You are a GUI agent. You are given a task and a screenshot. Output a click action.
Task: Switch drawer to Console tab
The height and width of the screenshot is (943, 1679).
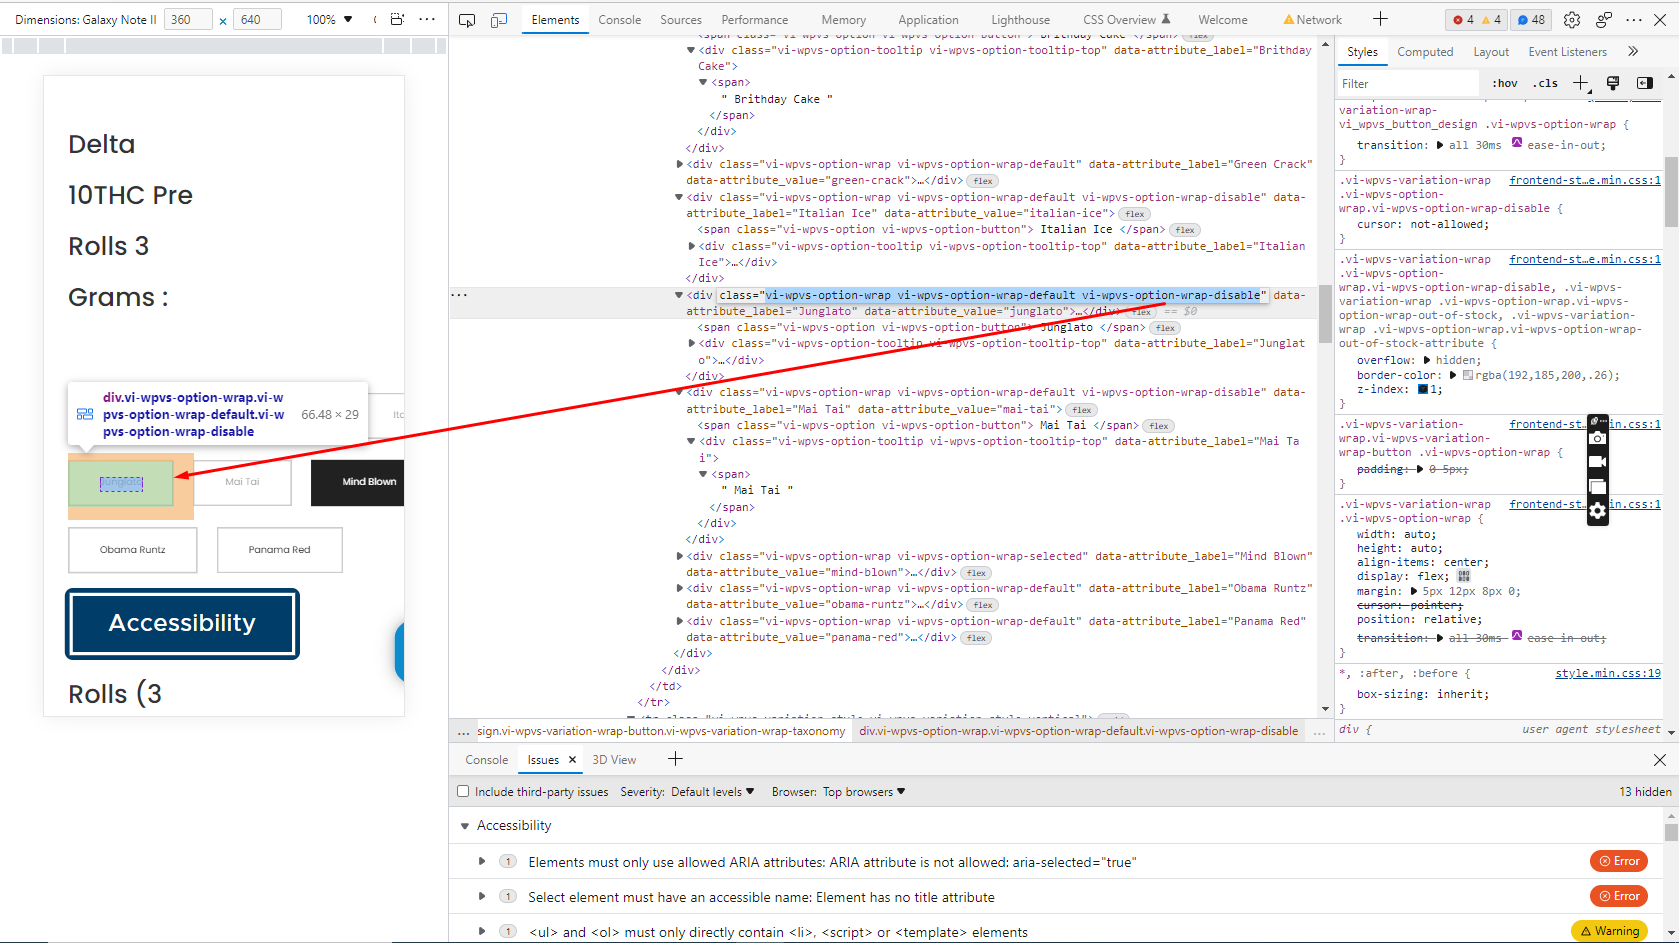[487, 759]
